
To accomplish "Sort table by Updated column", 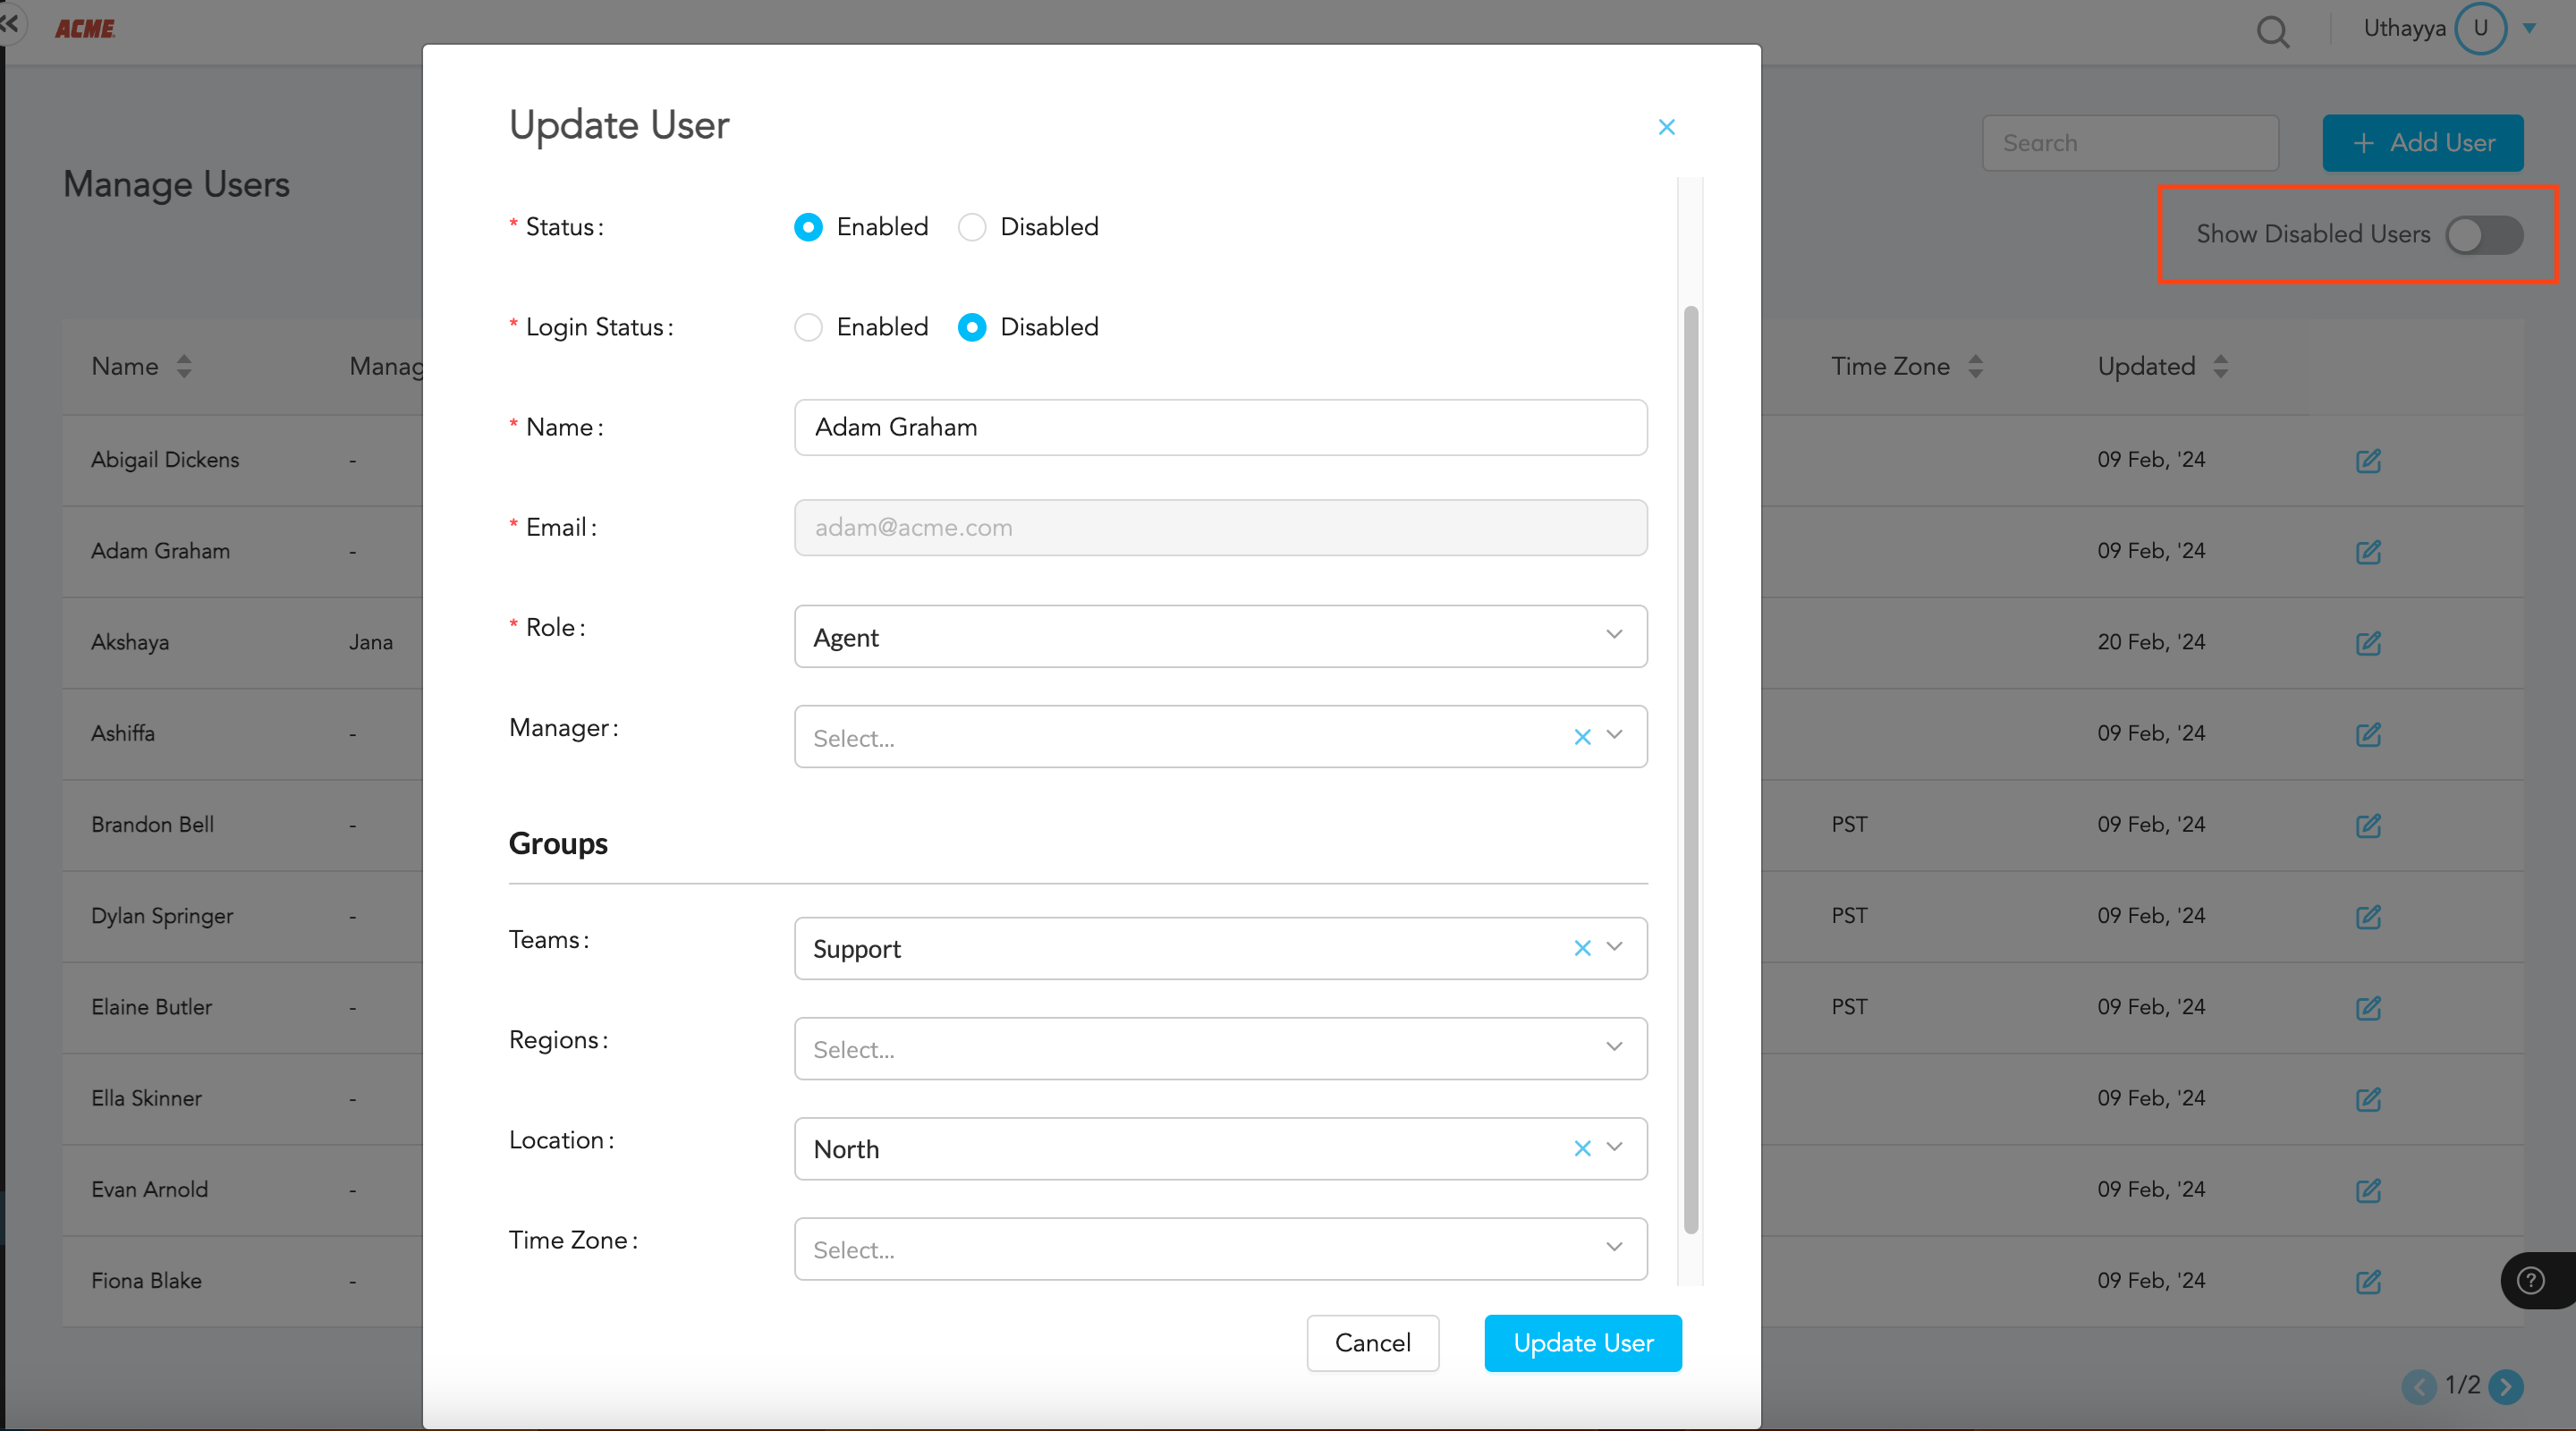I will [2219, 366].
